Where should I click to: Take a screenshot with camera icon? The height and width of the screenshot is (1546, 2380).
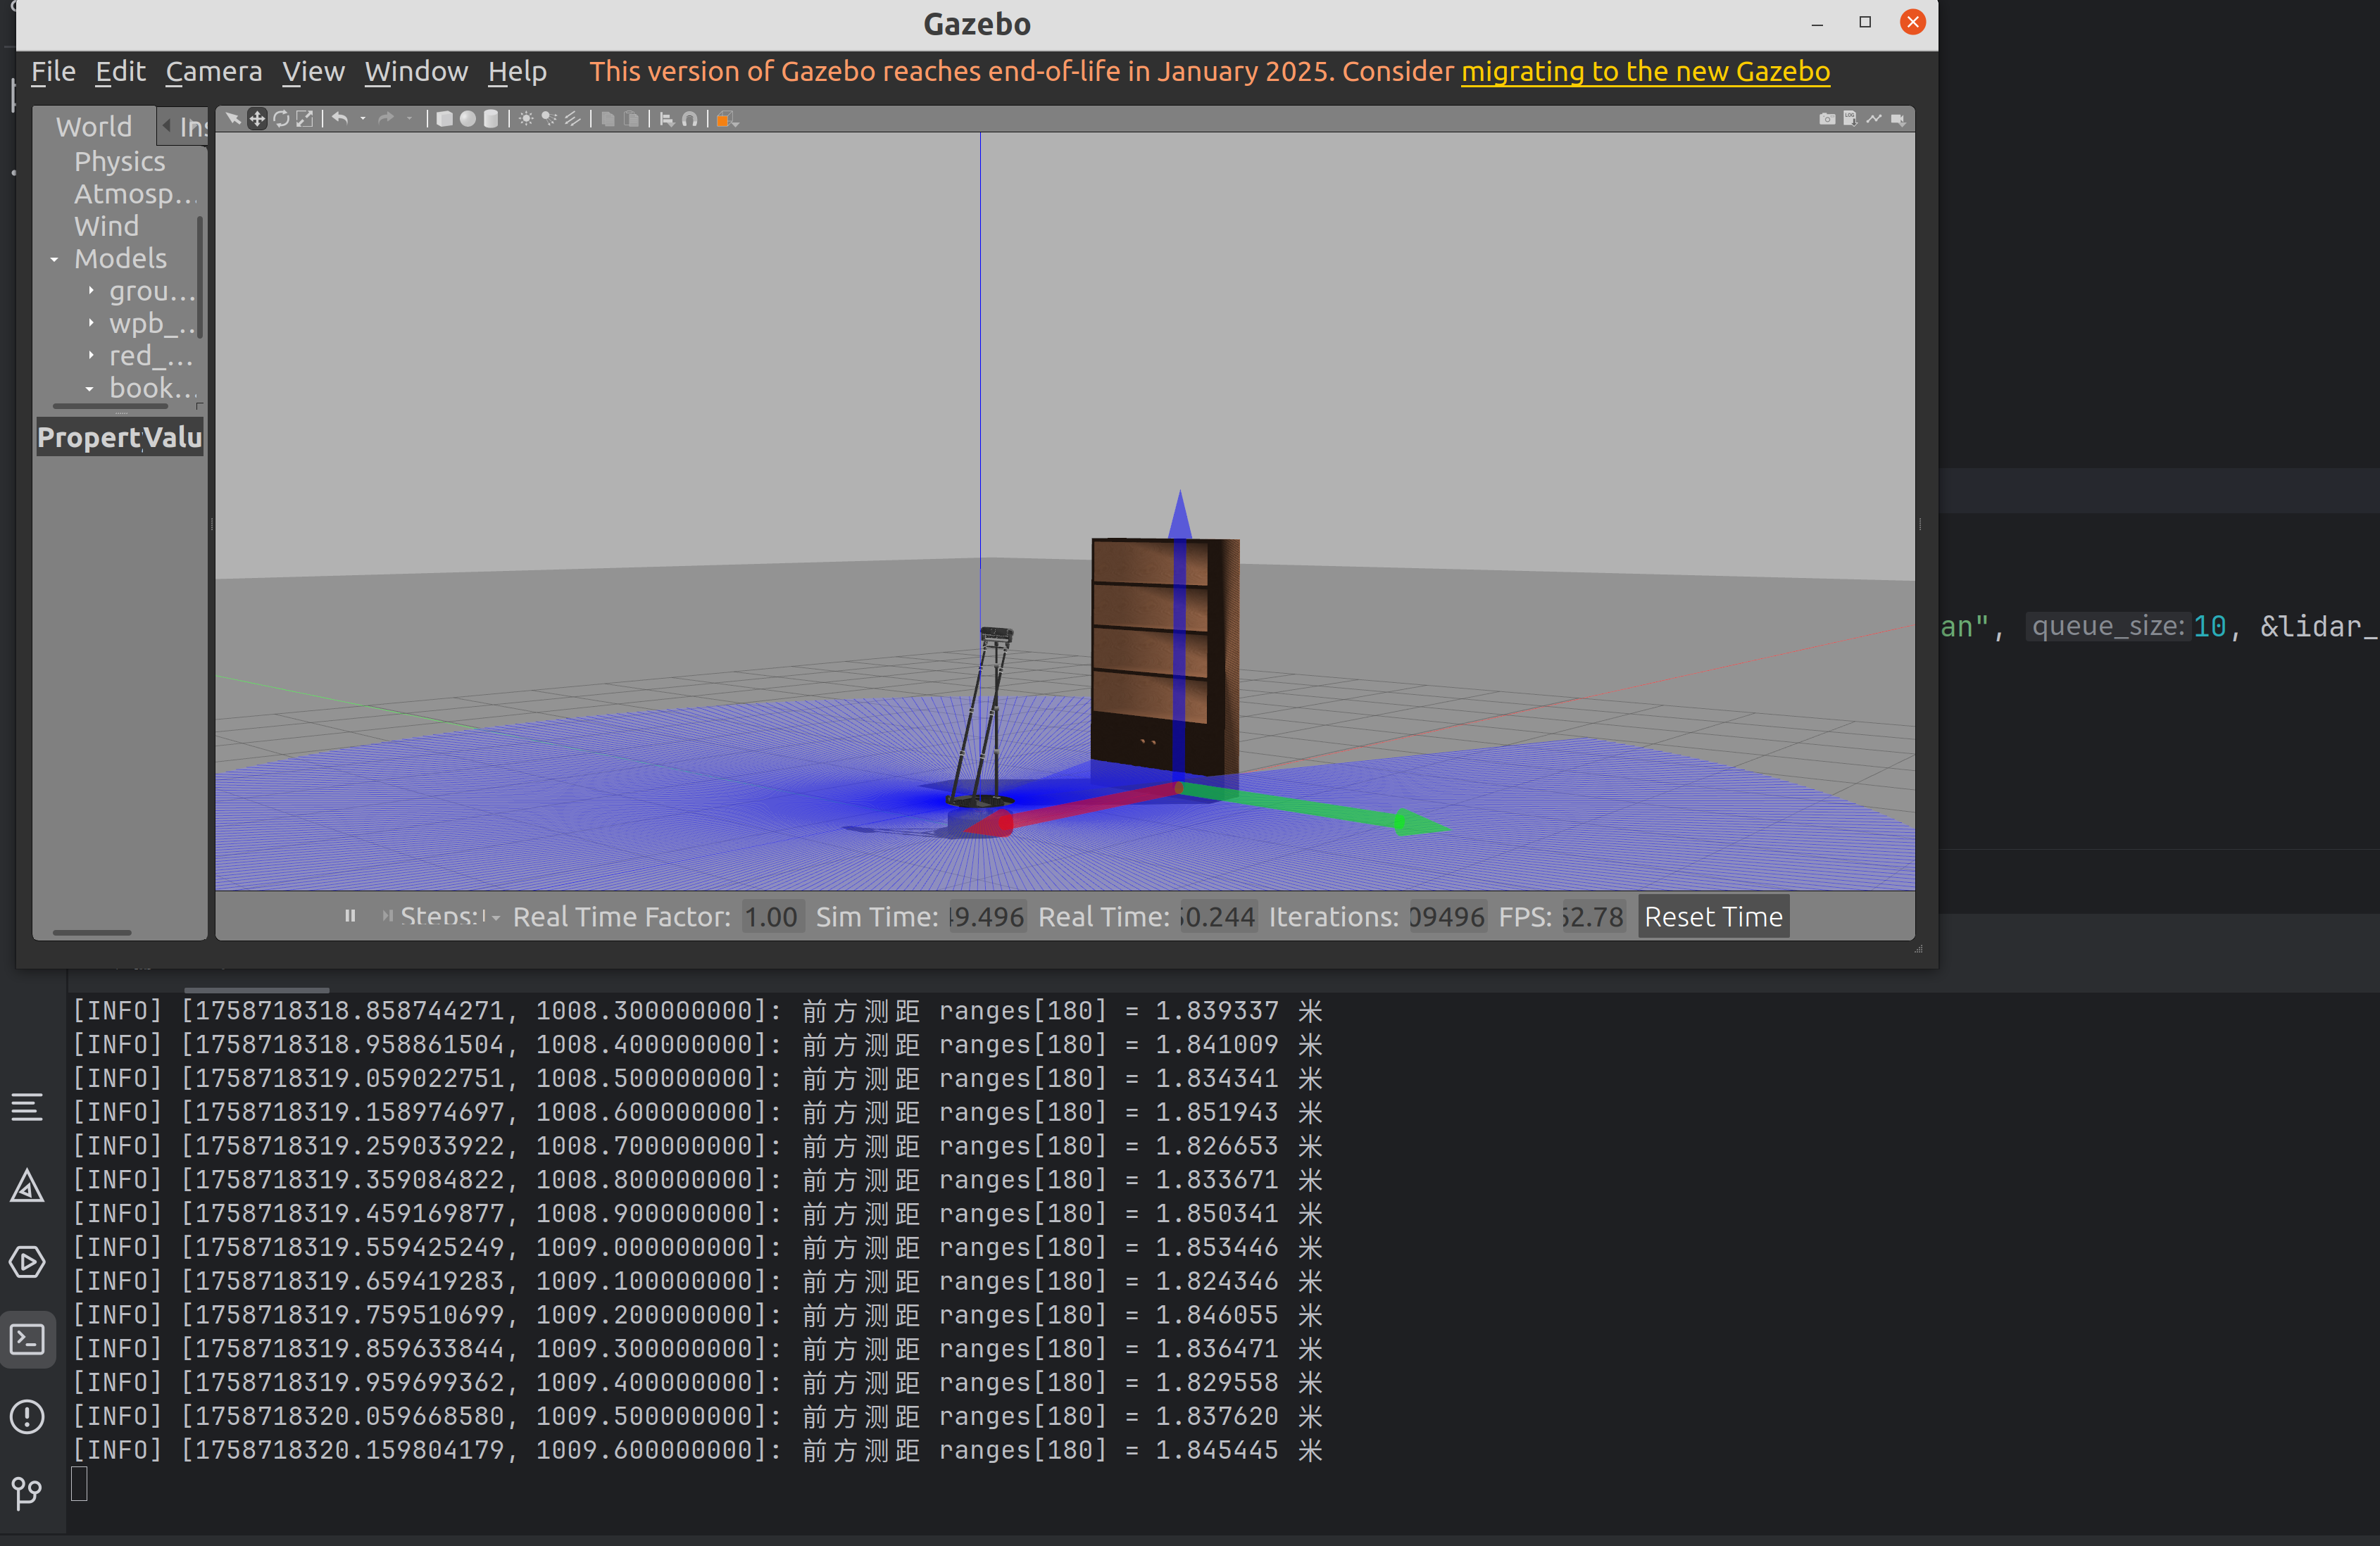[x=1826, y=119]
